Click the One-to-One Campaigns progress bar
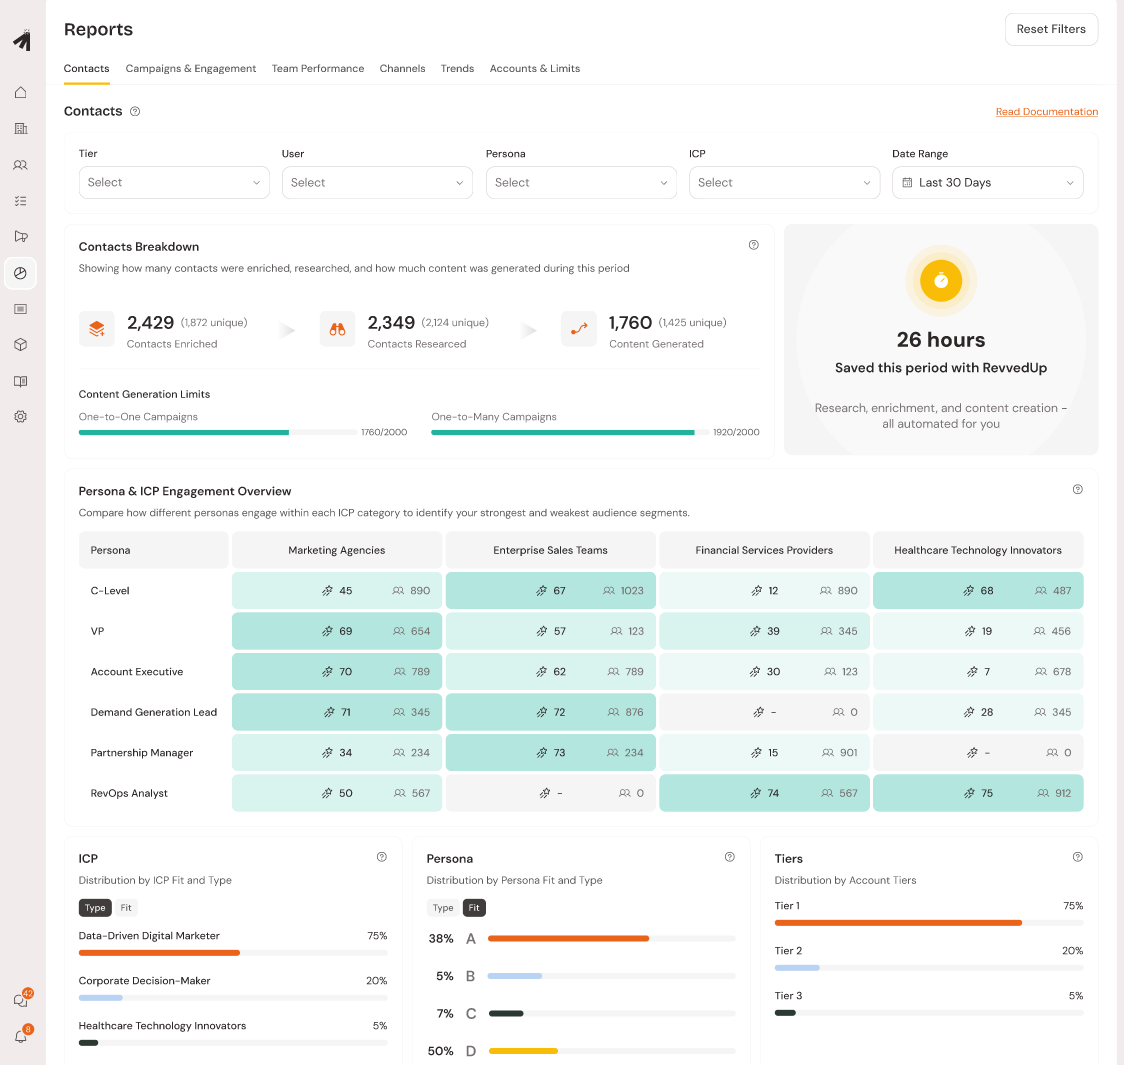This screenshot has width=1124, height=1065. click(x=218, y=433)
